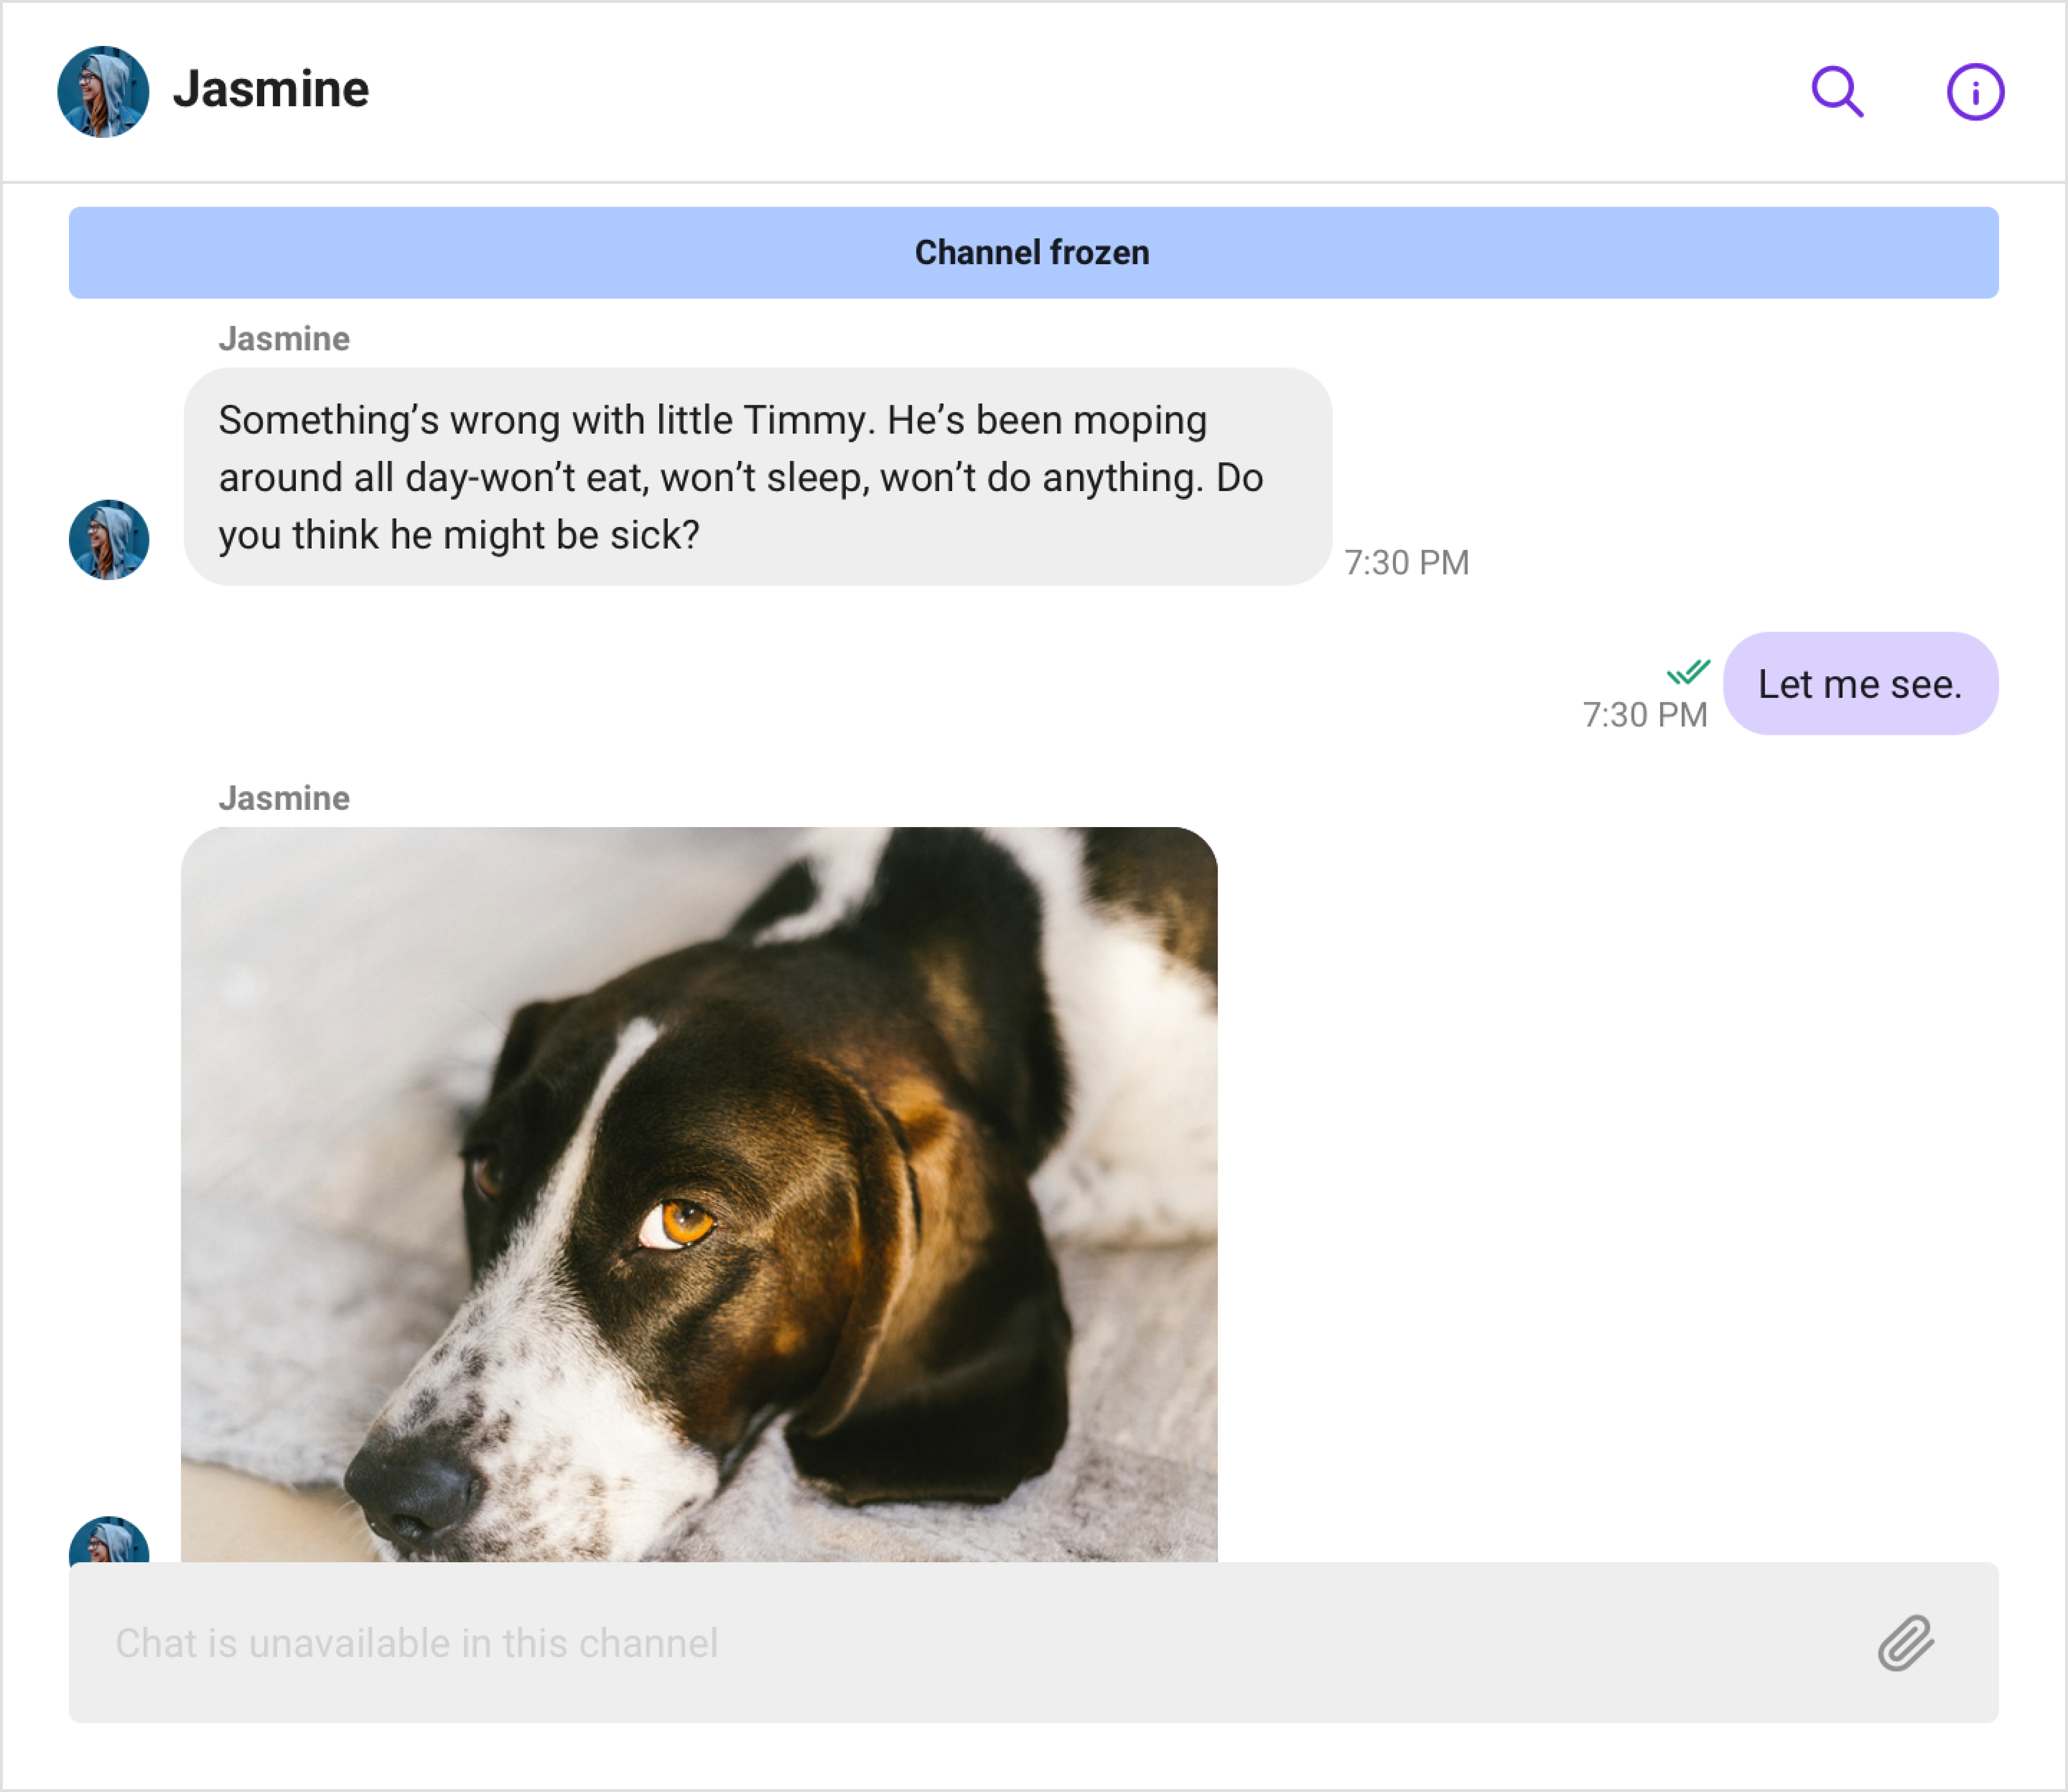2068x1792 pixels.
Task: Click the read-receipt double checkmark
Action: 1689,674
